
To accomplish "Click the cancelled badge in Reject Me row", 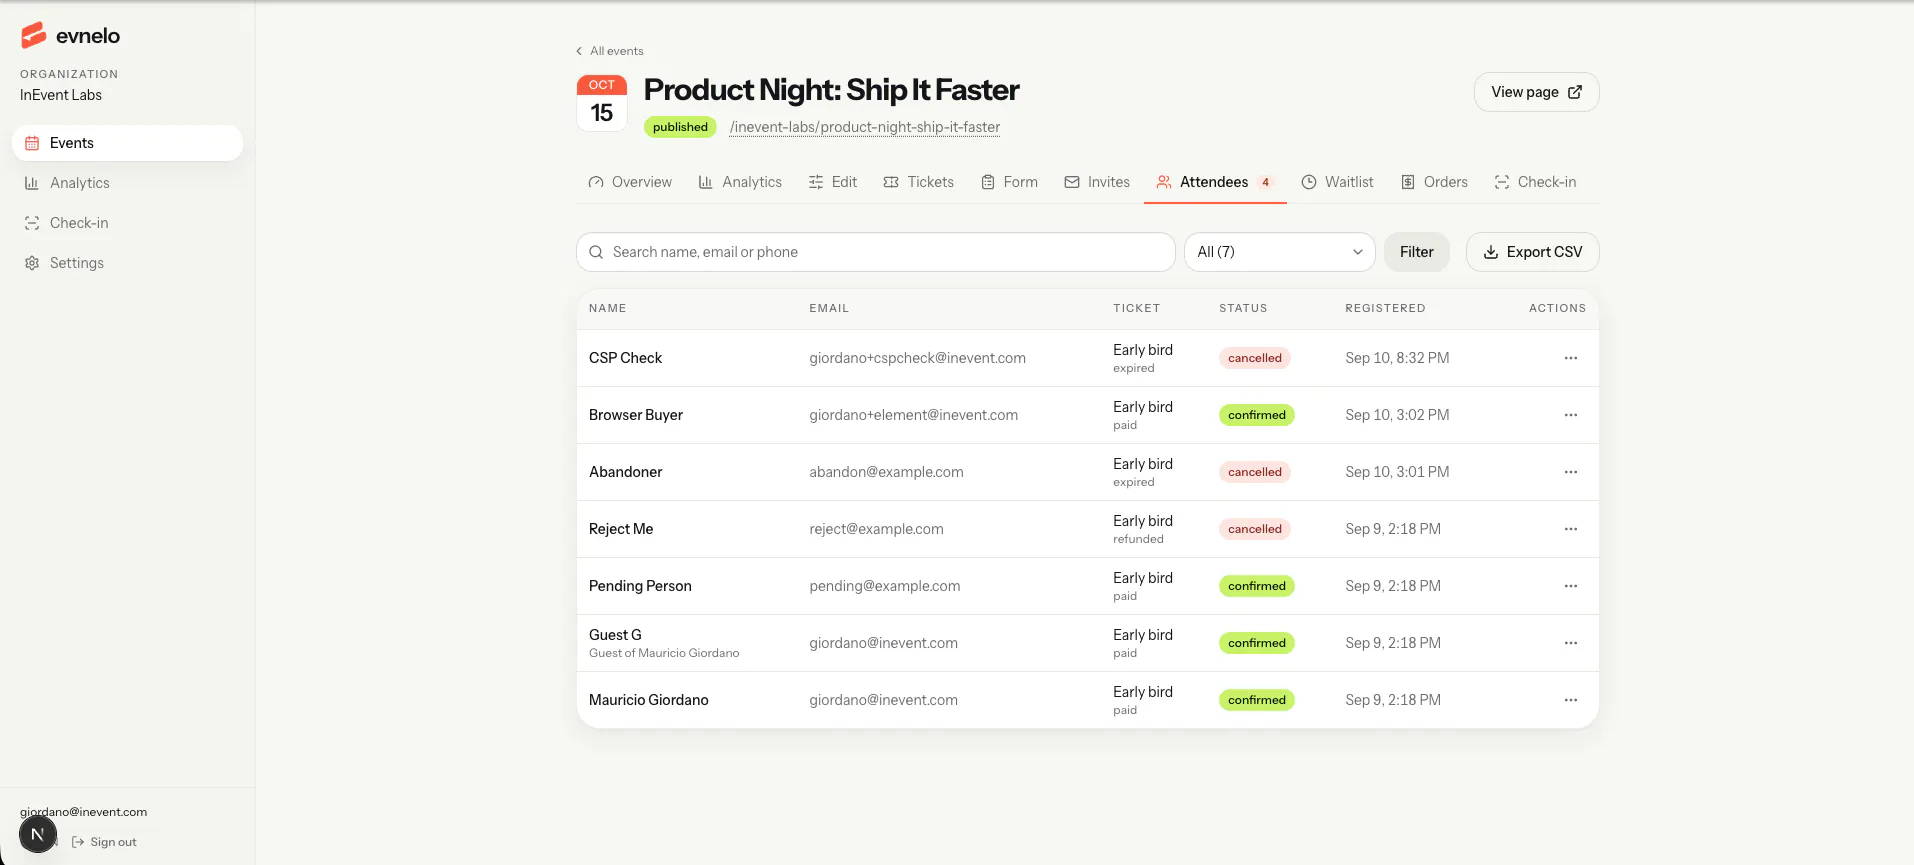I will (x=1255, y=529).
